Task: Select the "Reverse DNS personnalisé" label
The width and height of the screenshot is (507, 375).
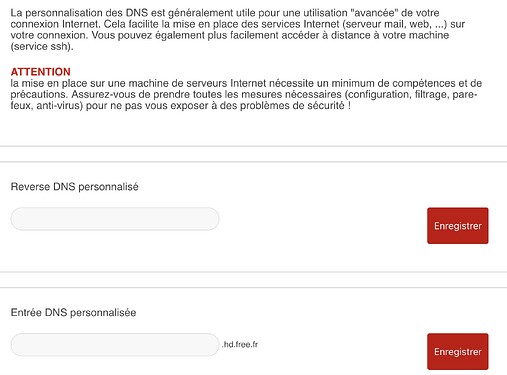Action: pos(74,187)
